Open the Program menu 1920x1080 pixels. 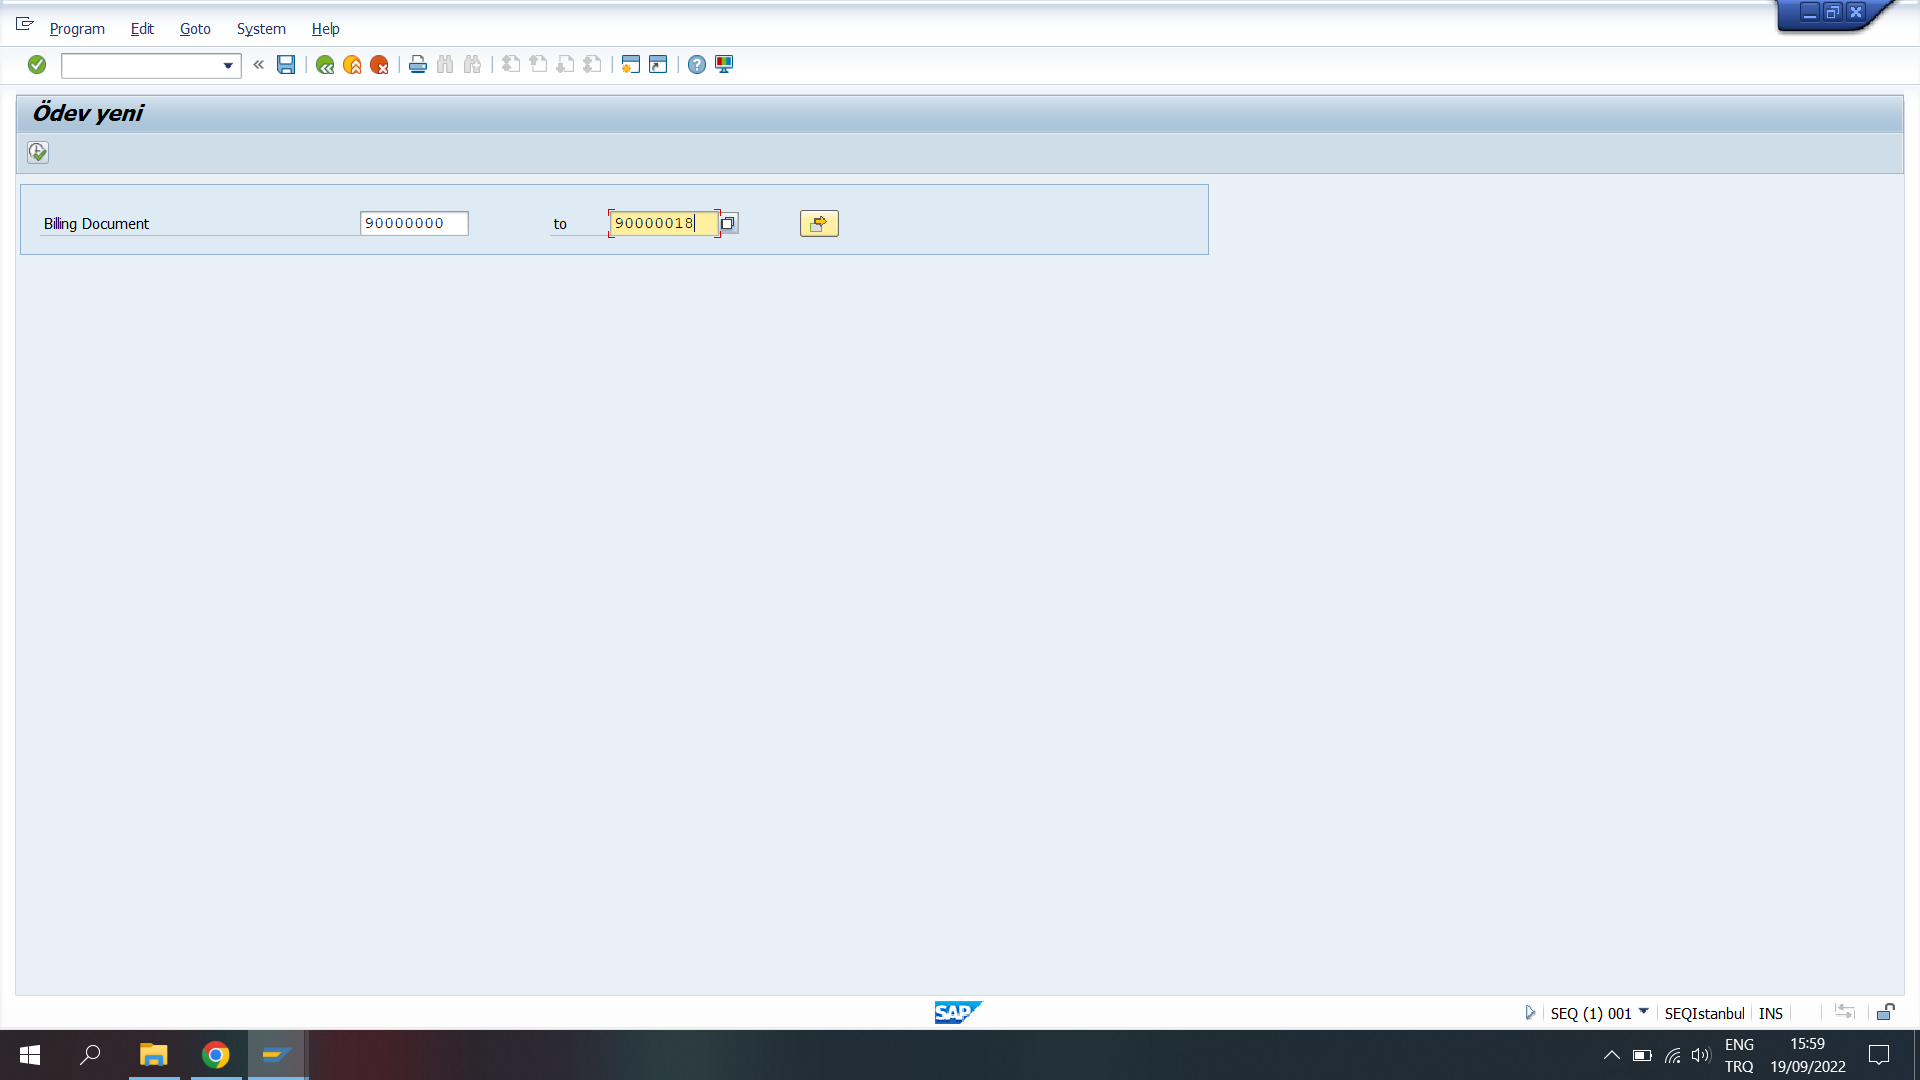pyautogui.click(x=77, y=29)
